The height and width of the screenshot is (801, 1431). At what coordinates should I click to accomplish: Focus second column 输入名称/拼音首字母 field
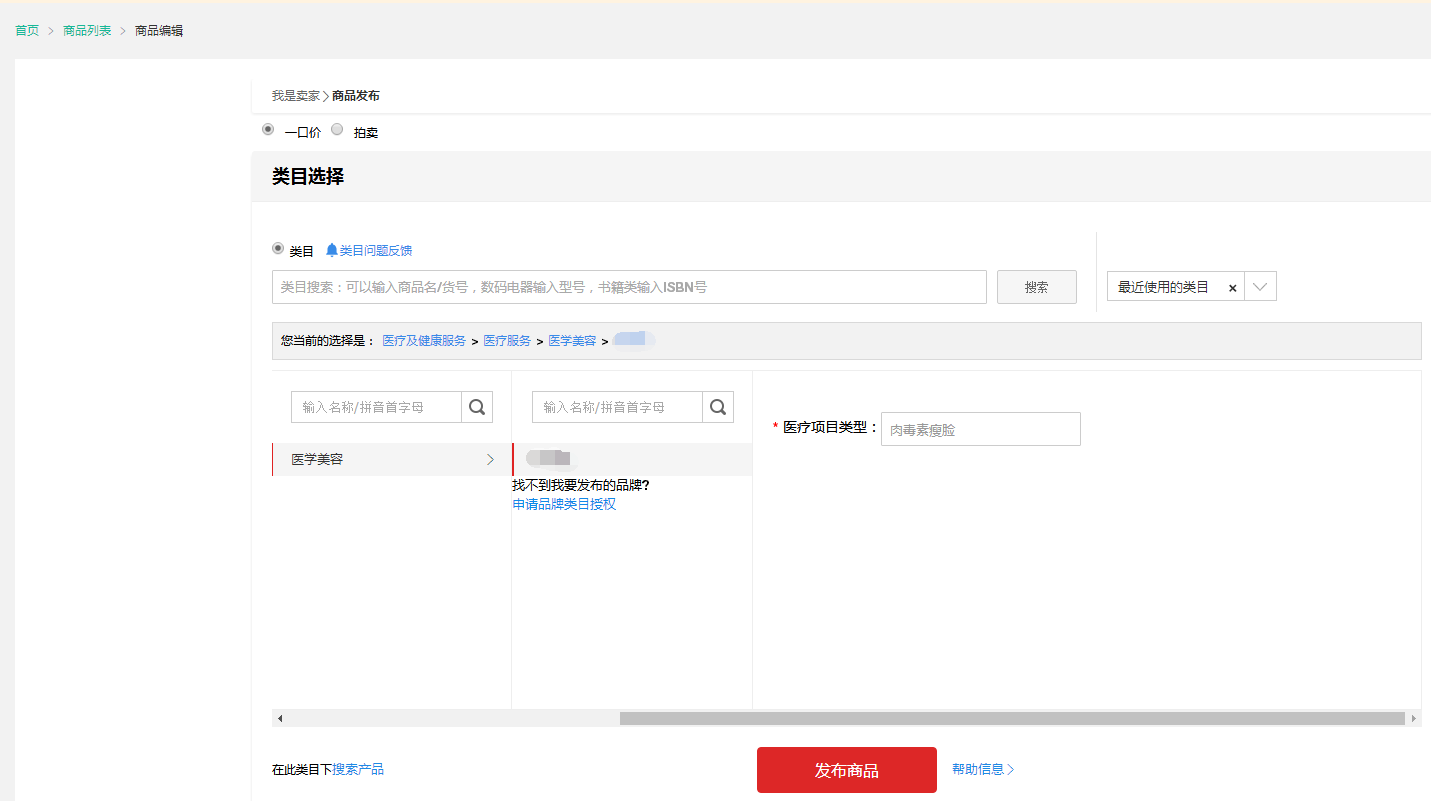(x=617, y=407)
